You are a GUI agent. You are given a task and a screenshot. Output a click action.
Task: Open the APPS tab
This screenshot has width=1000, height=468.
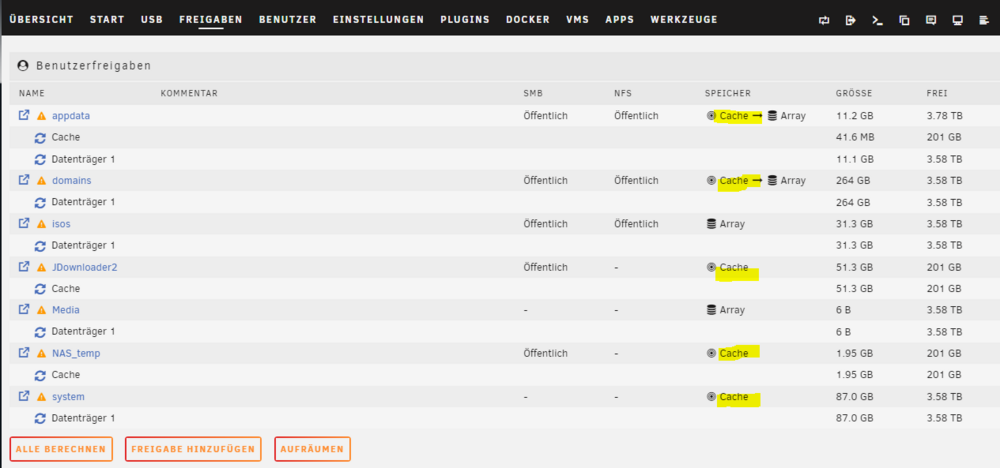pyautogui.click(x=620, y=20)
